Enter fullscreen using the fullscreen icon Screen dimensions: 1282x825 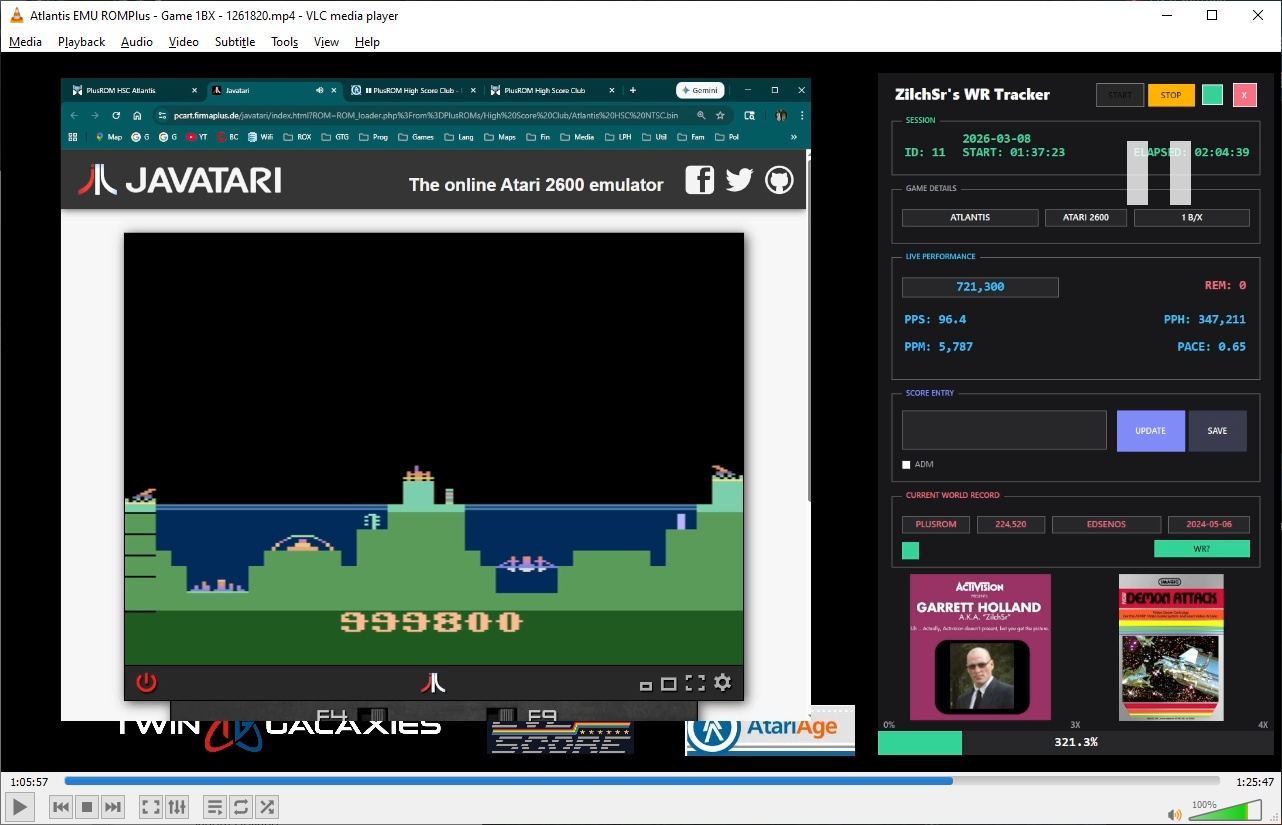point(150,807)
